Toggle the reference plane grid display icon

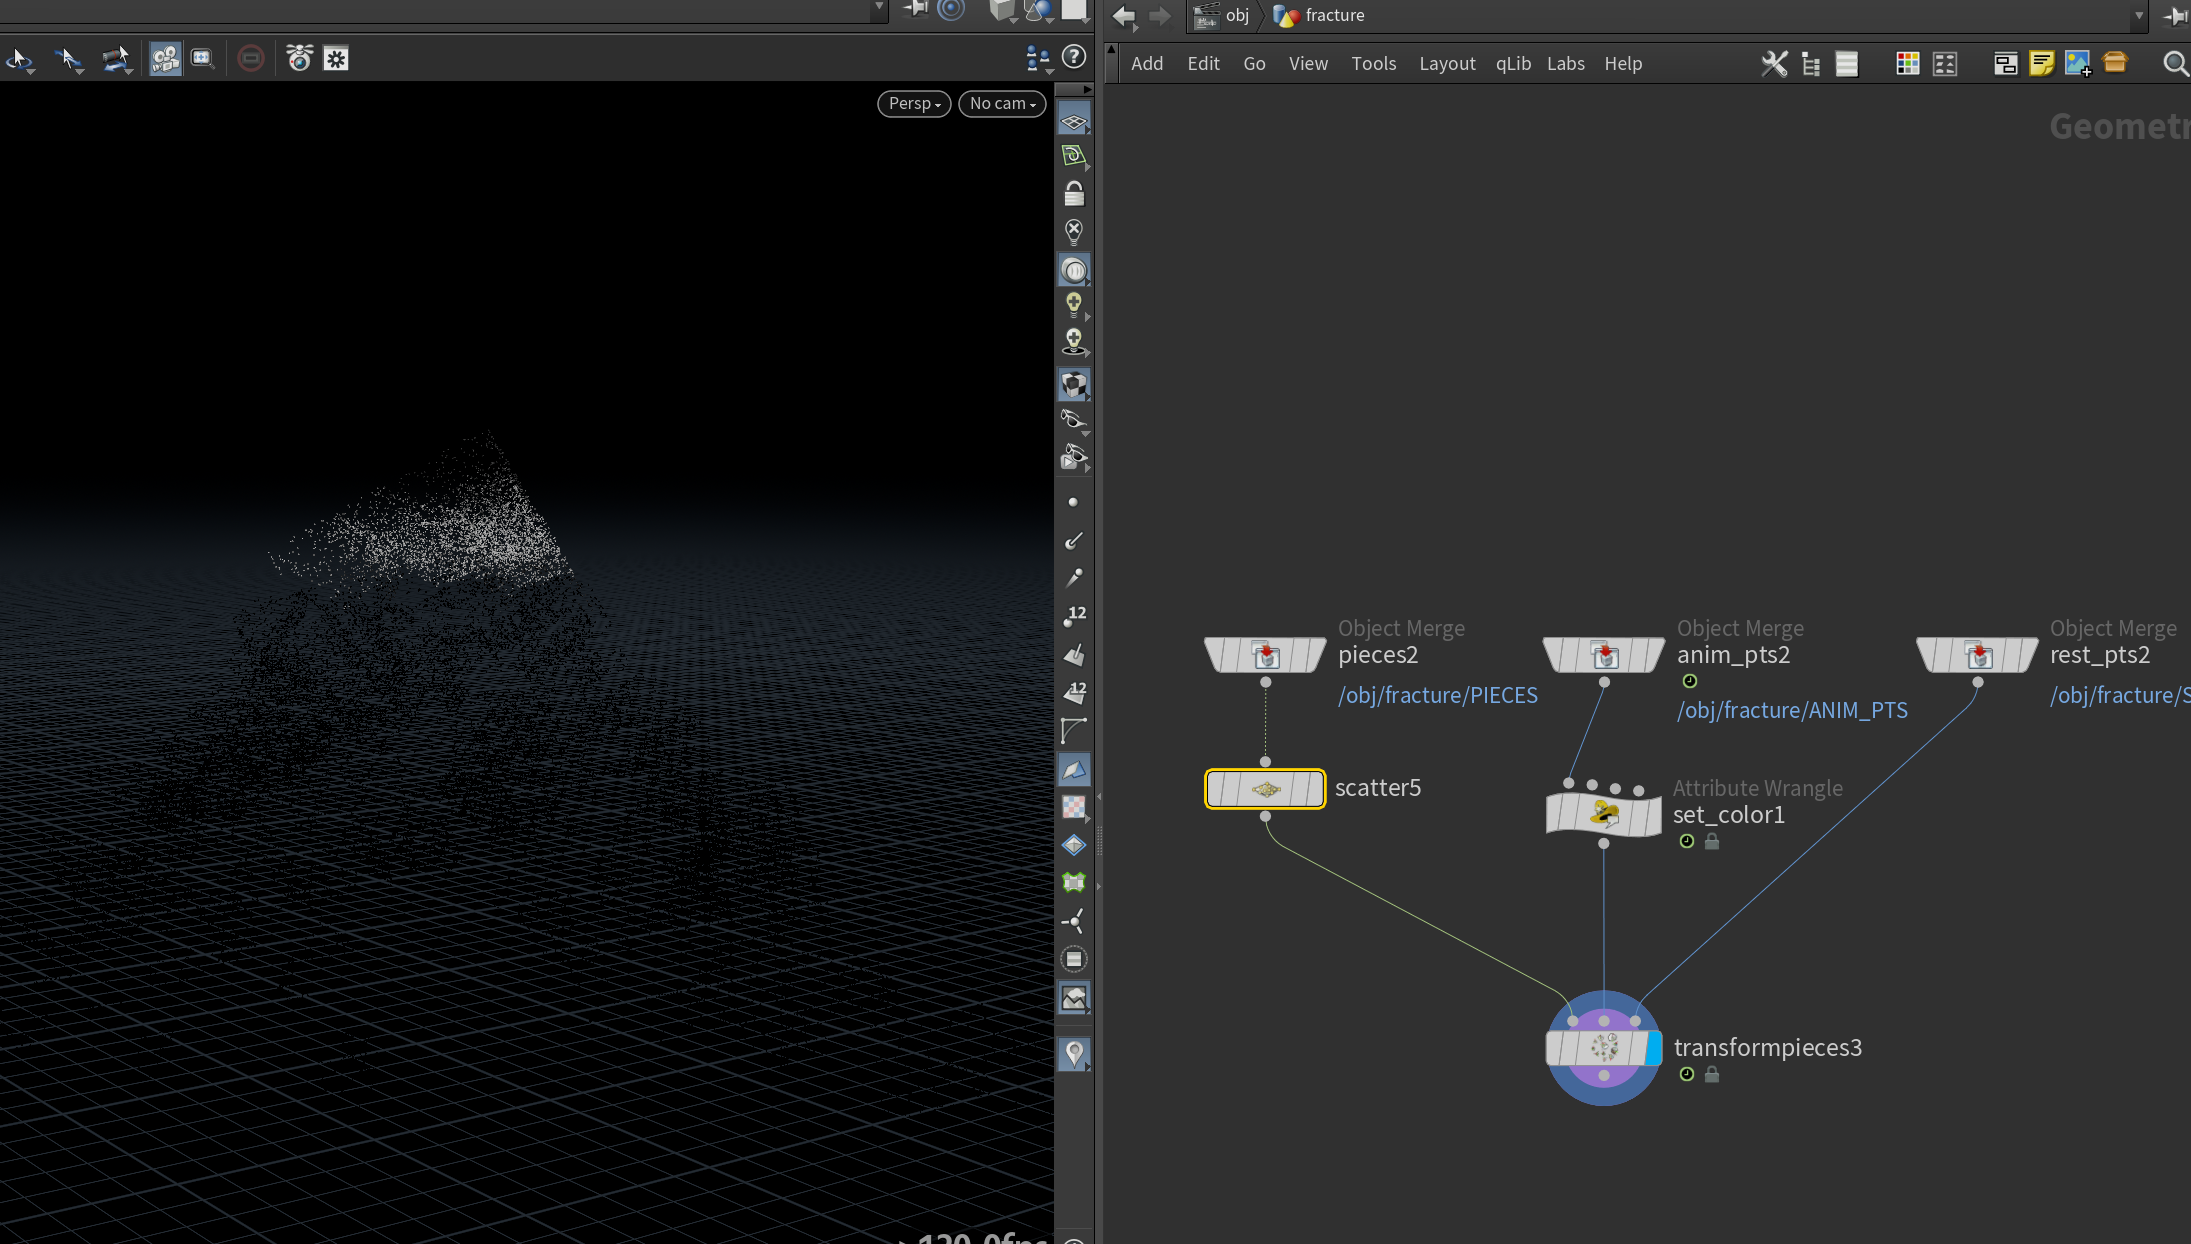tap(1074, 122)
